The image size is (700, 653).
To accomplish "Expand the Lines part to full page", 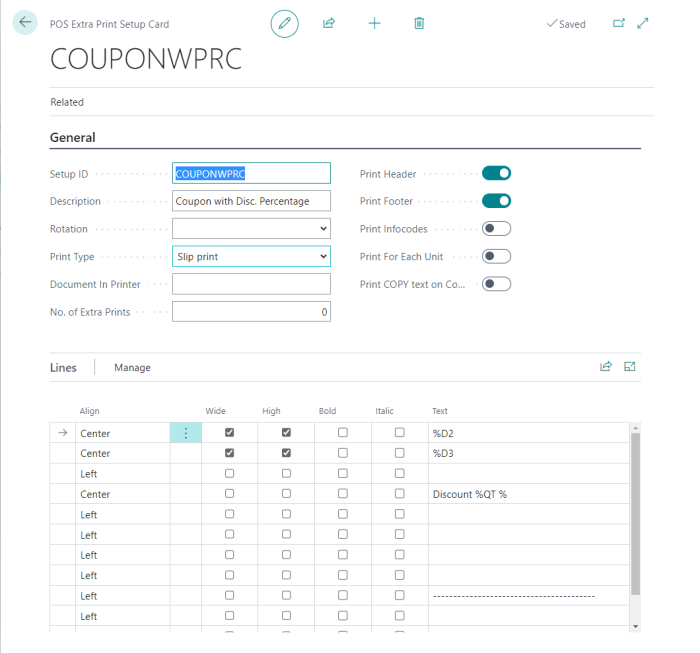I will pyautogui.click(x=629, y=367).
